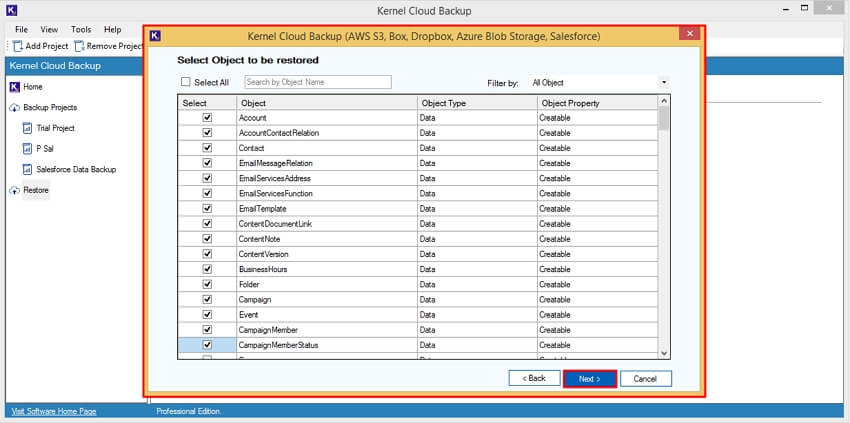850x423 pixels.
Task: Click the ContentDocumentLink object name
Action: (275, 224)
